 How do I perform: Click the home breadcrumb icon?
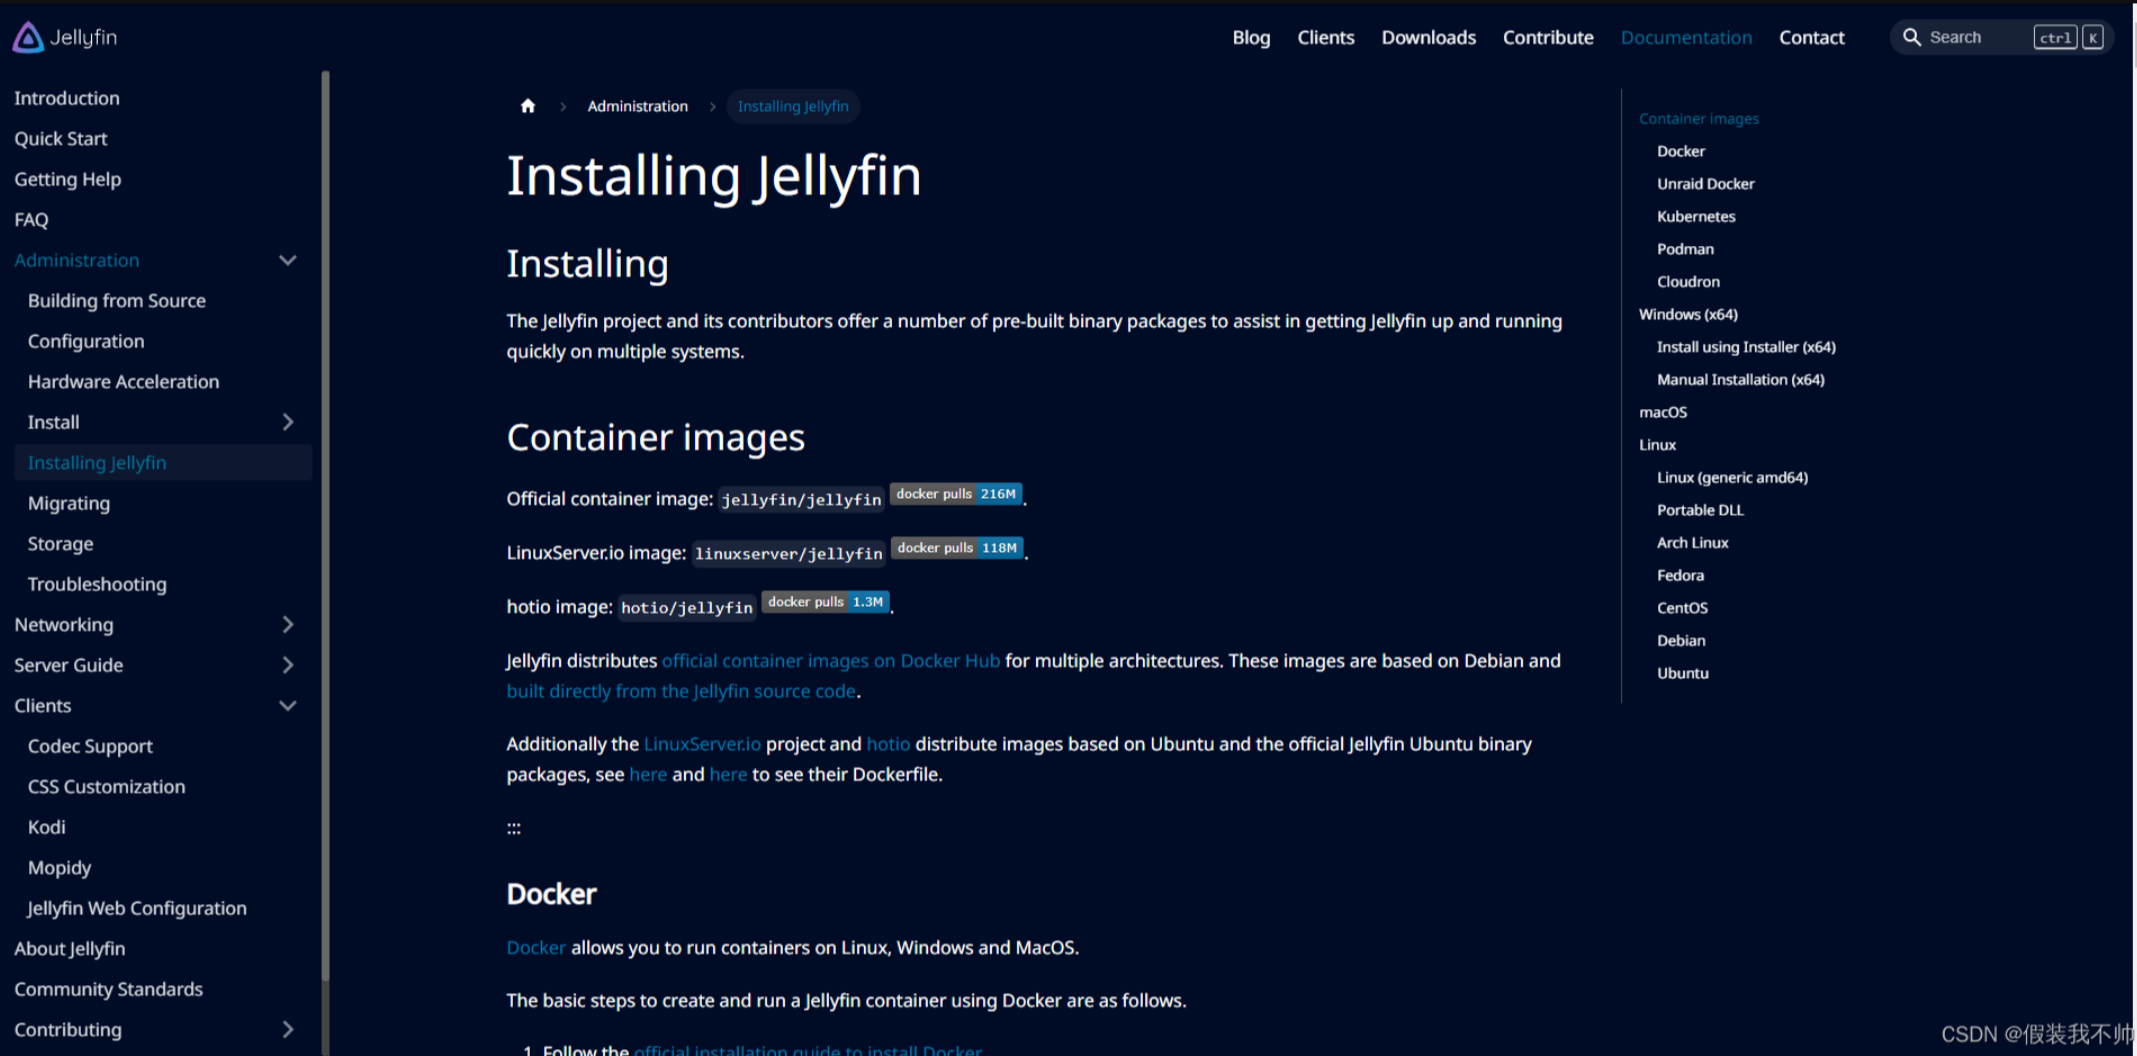528,106
